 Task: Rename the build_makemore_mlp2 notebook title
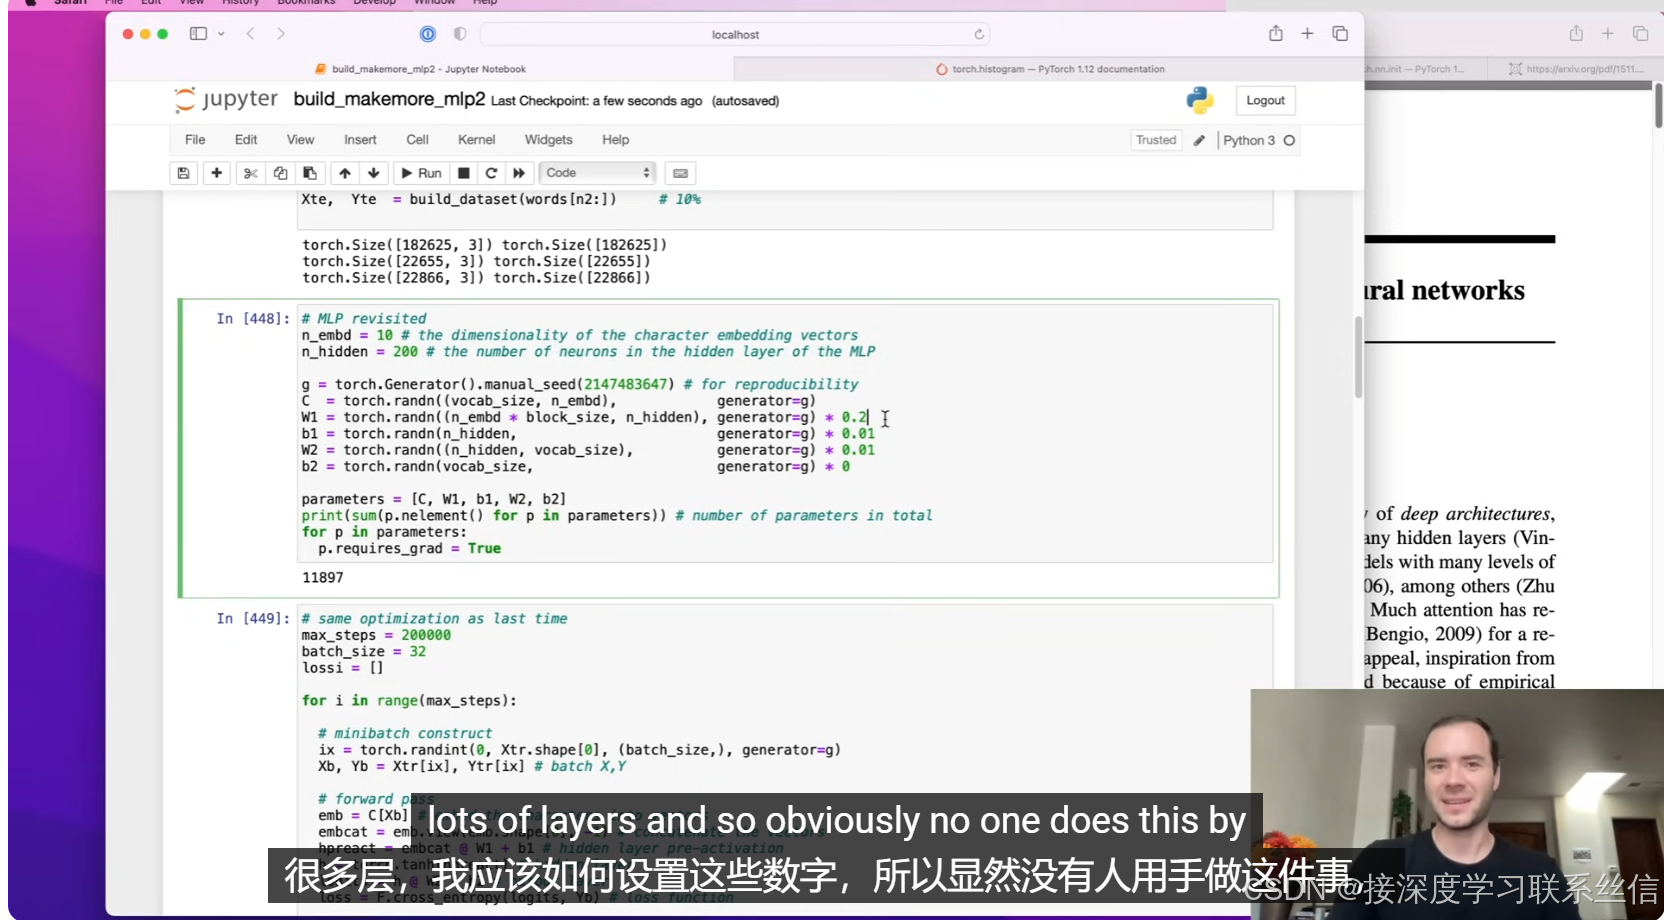click(x=389, y=99)
